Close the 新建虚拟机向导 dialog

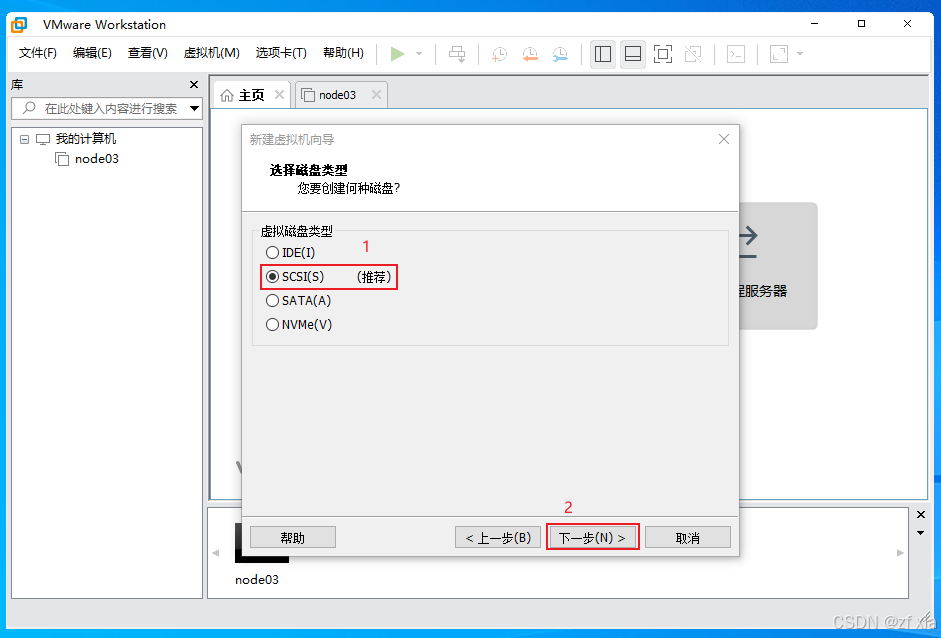(724, 139)
